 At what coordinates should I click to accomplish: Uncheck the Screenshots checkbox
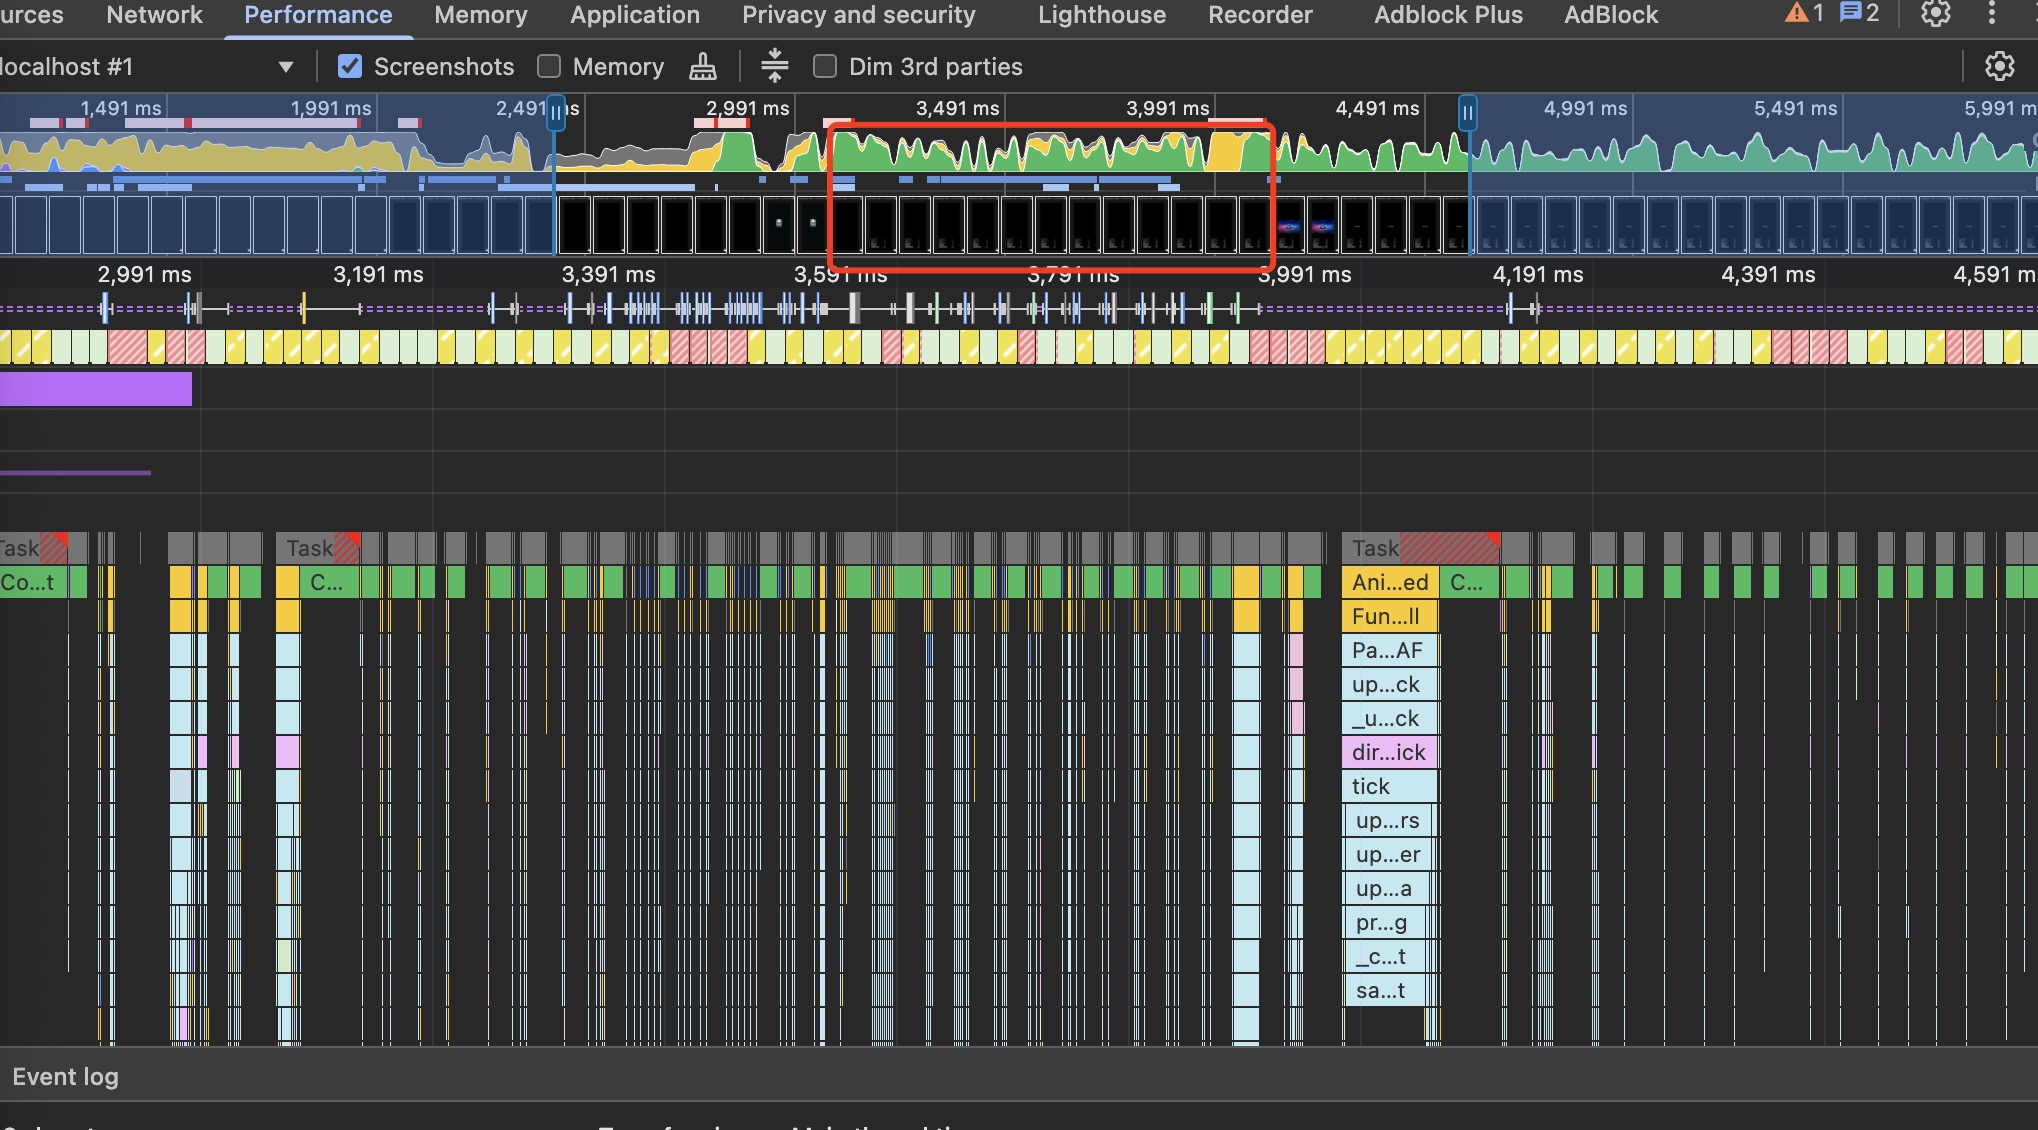(x=350, y=67)
